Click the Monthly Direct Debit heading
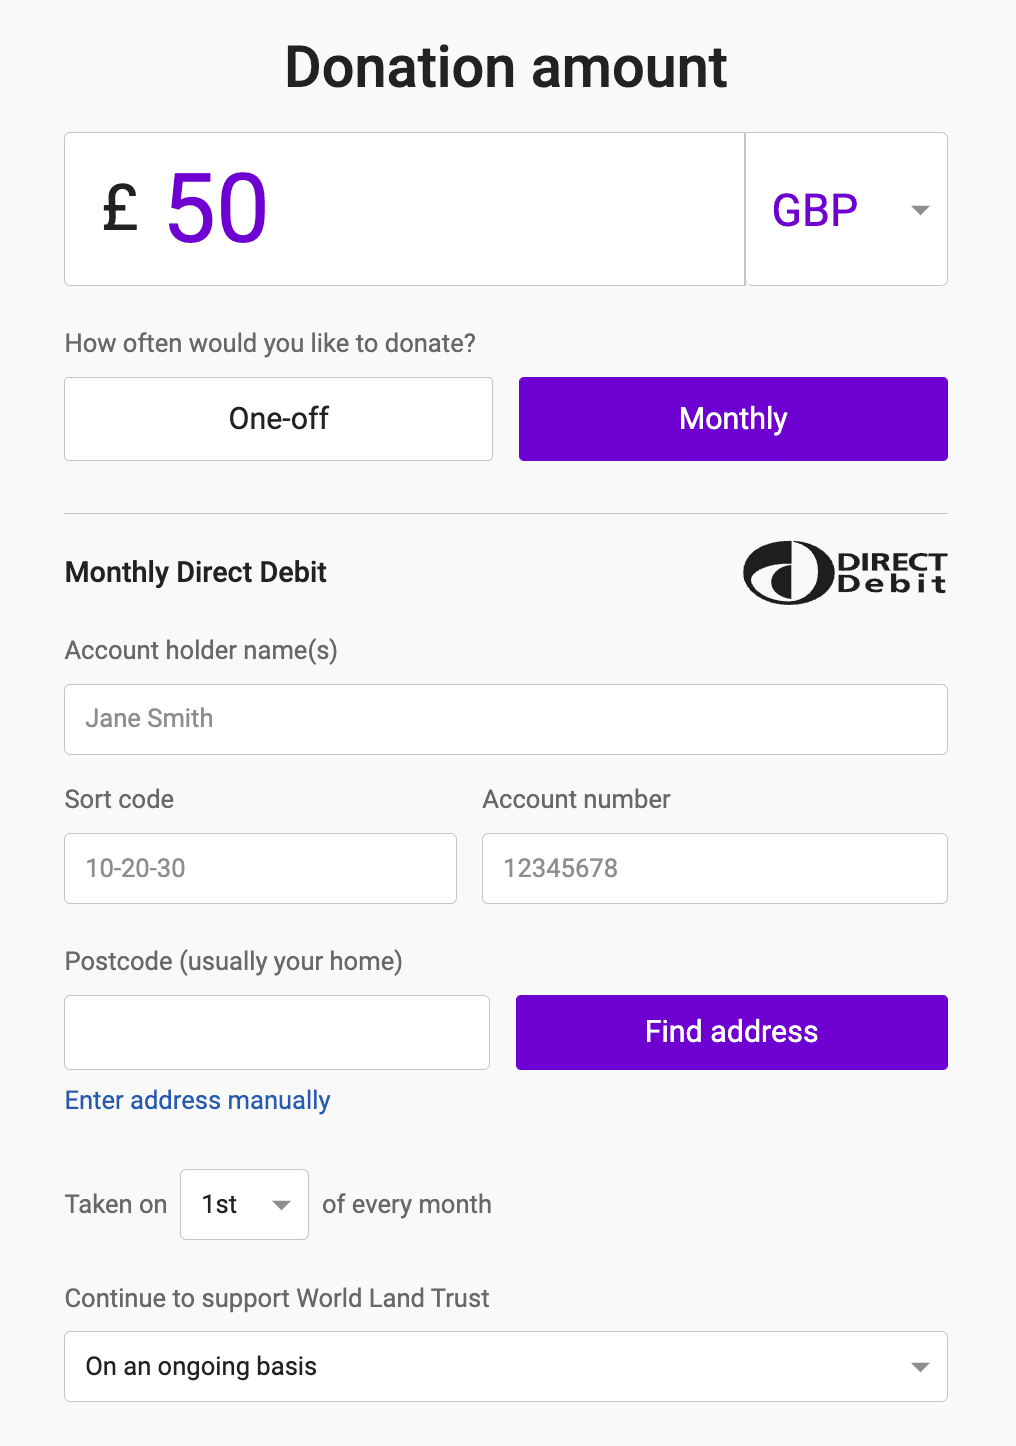 point(196,572)
